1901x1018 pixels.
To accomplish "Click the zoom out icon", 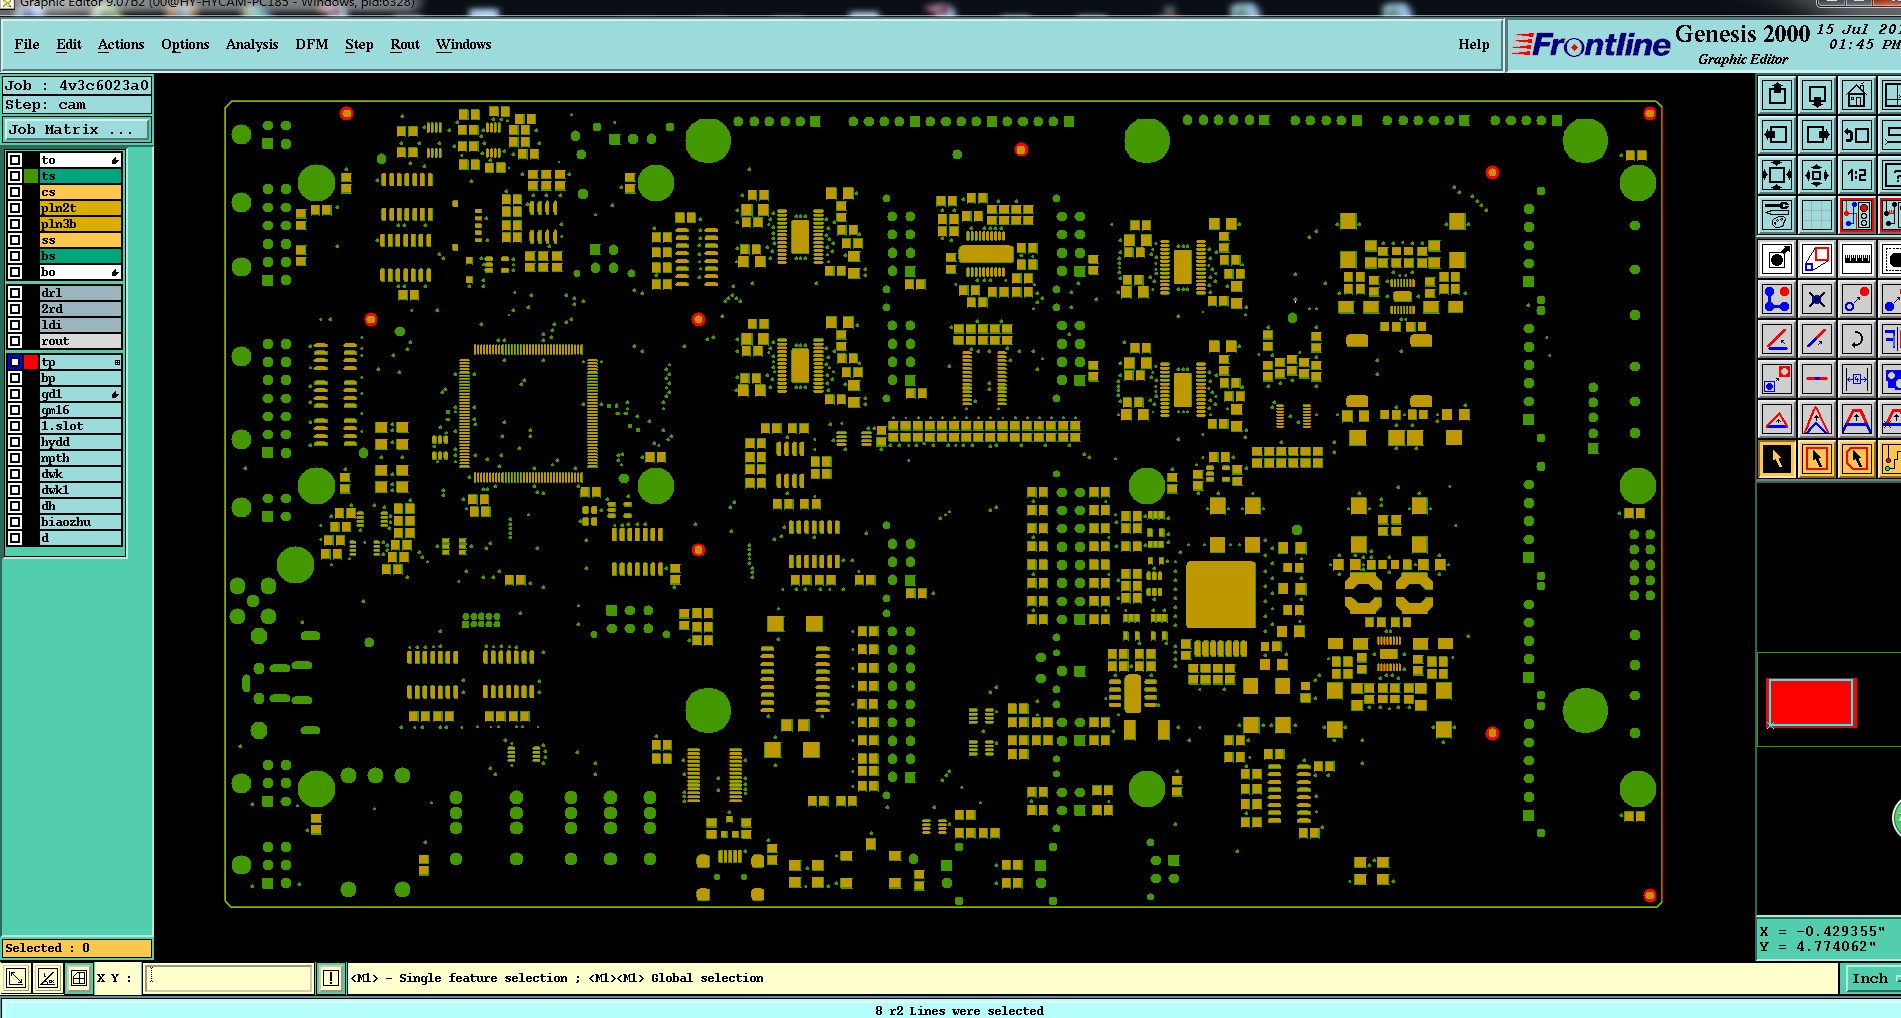I will click(1817, 175).
